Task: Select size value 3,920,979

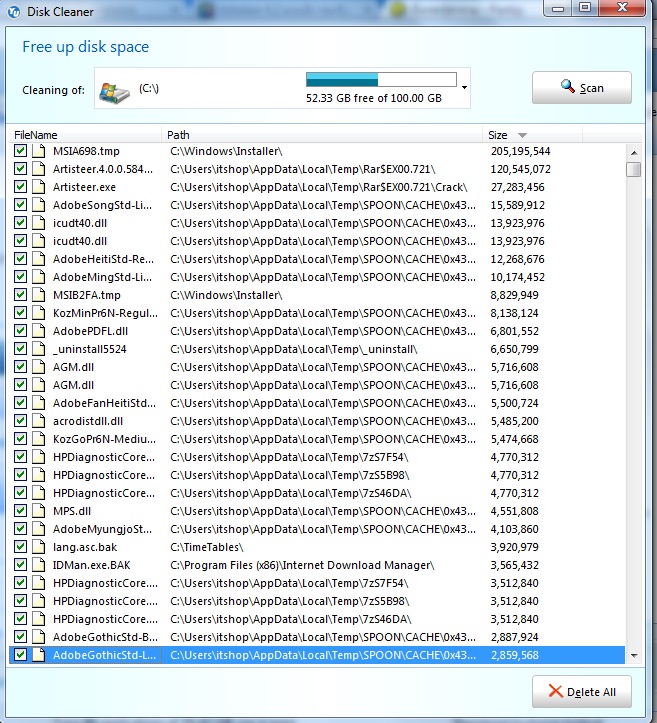Action: click(515, 547)
